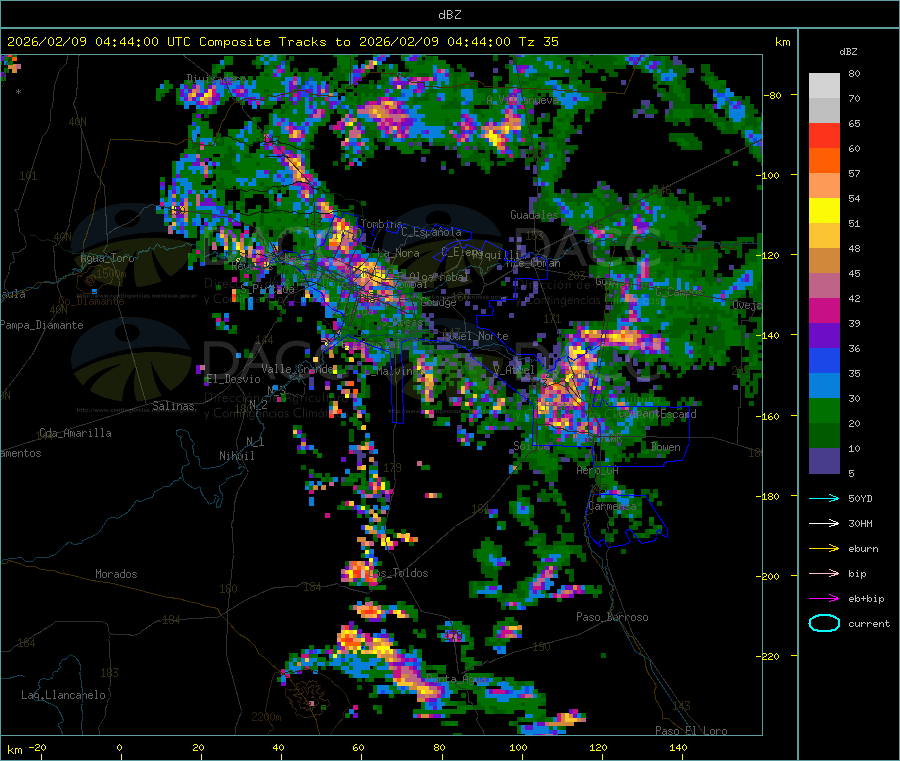Click the dBZ title at top

(x=449, y=15)
